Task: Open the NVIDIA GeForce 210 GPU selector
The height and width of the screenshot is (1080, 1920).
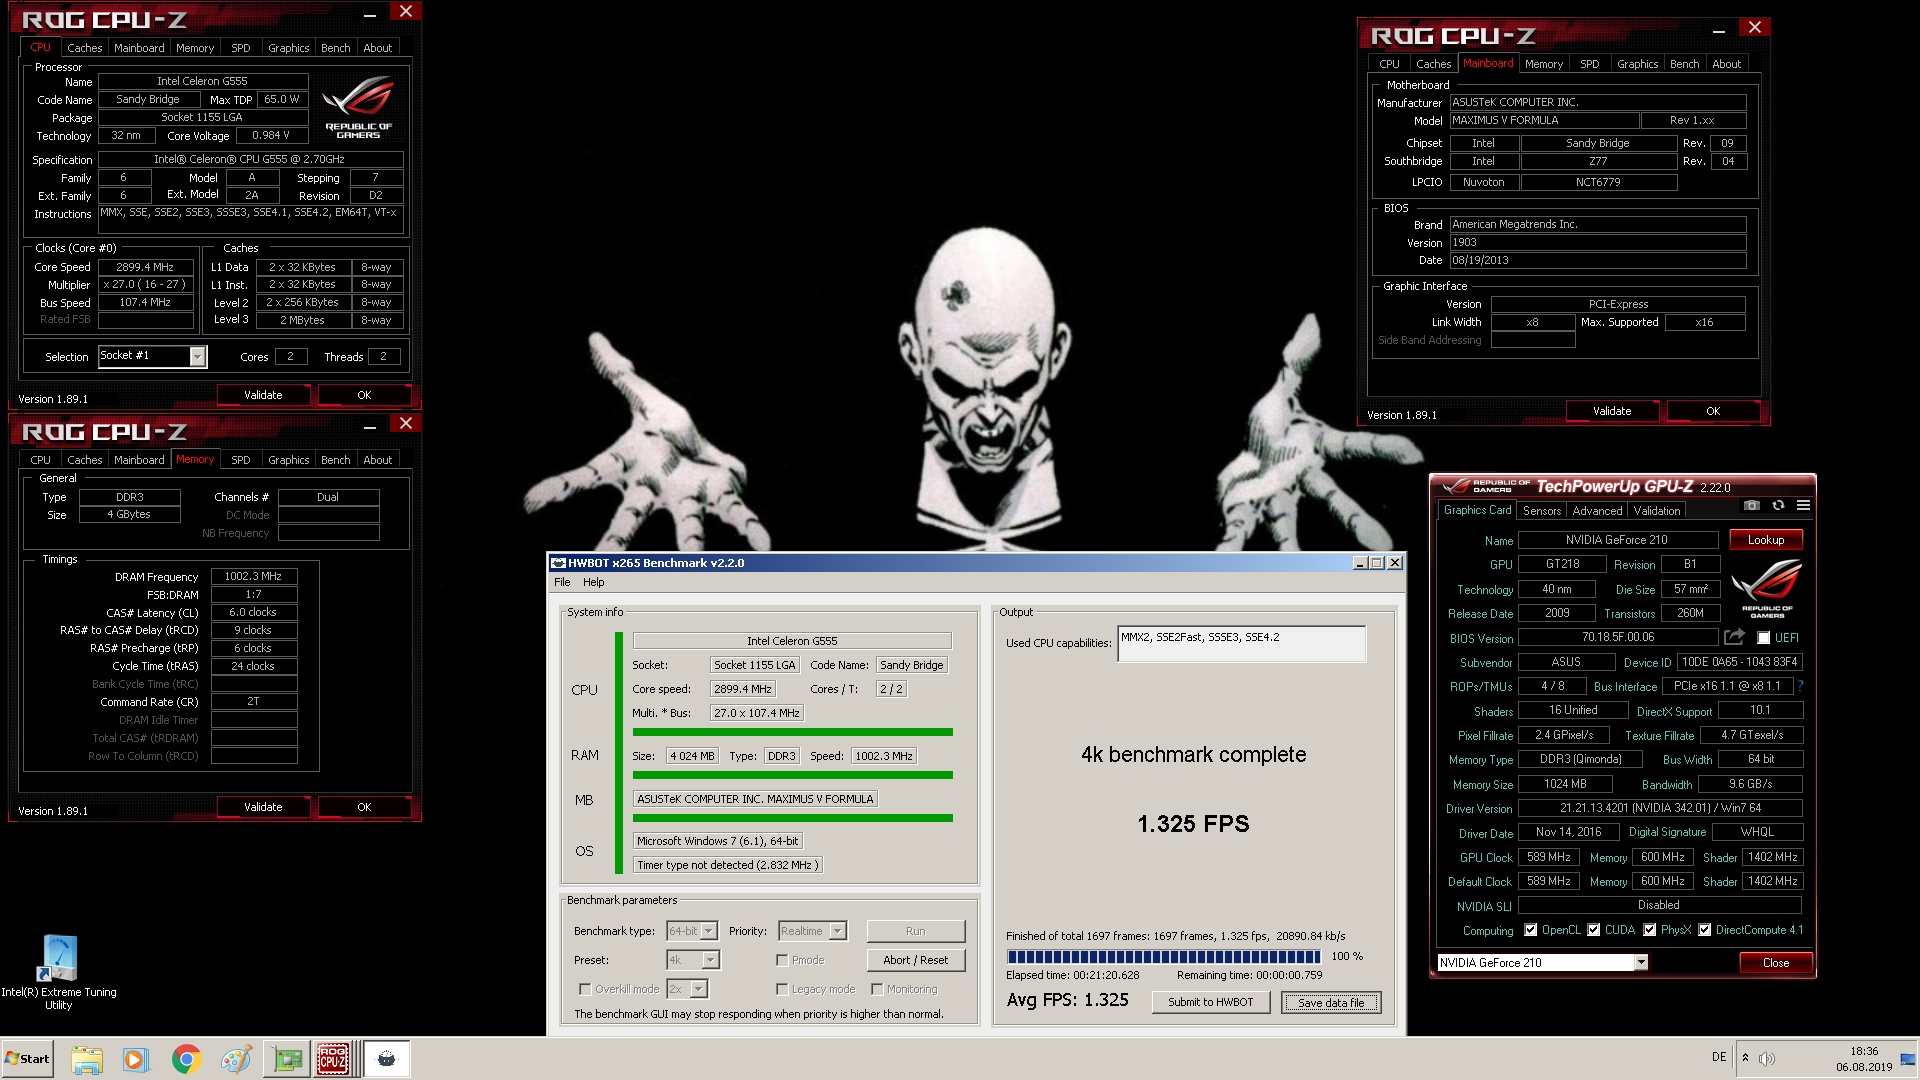Action: tap(1641, 962)
